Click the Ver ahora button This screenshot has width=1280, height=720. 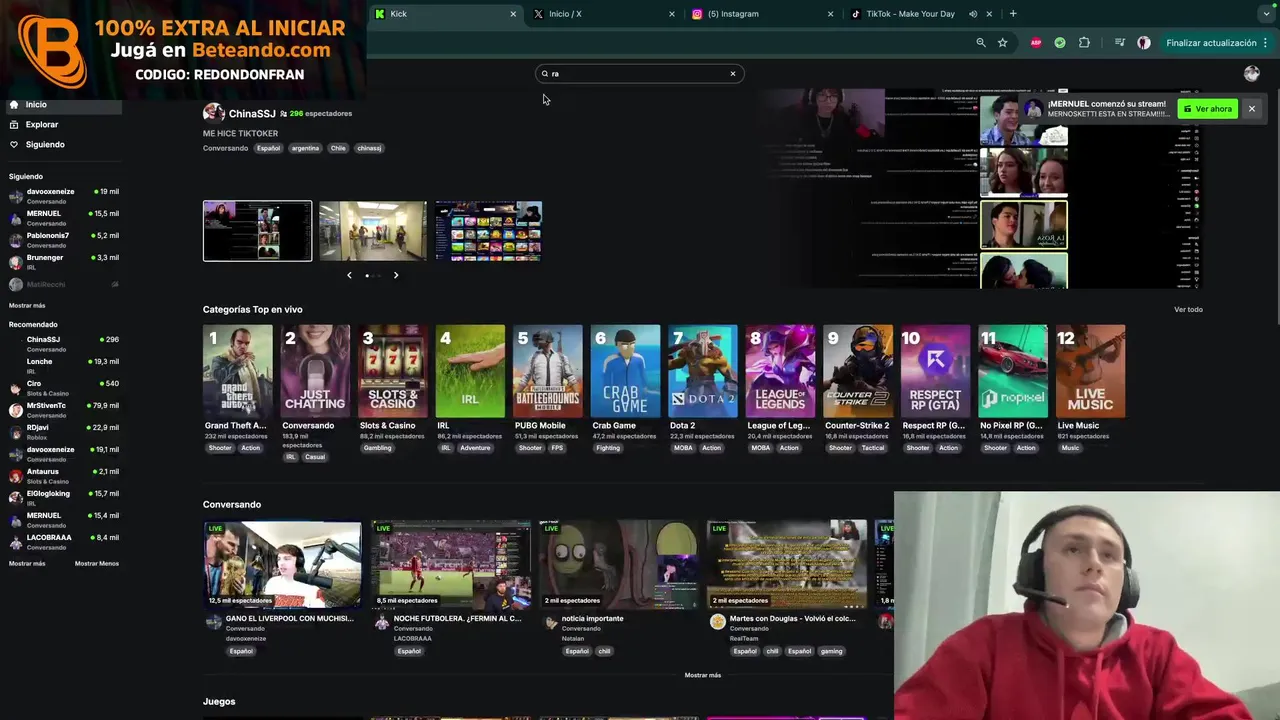click(1208, 109)
